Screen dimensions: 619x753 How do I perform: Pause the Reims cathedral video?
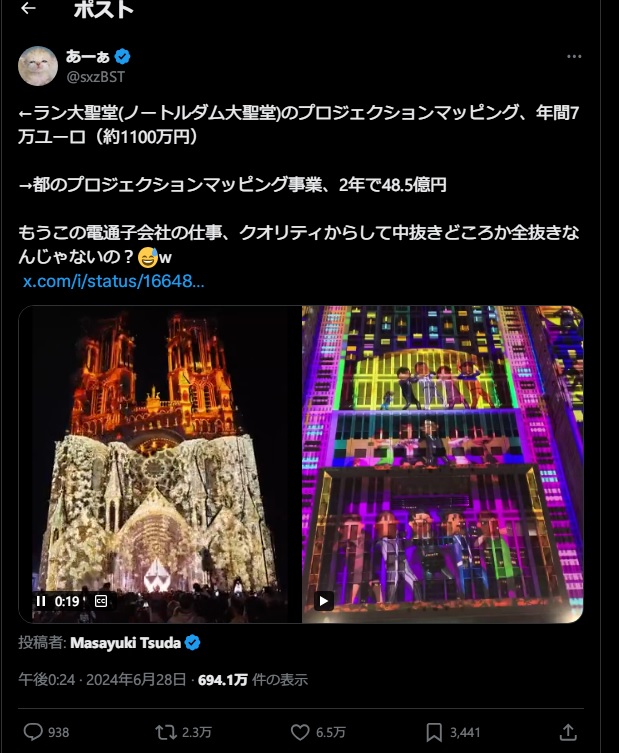(x=41, y=601)
